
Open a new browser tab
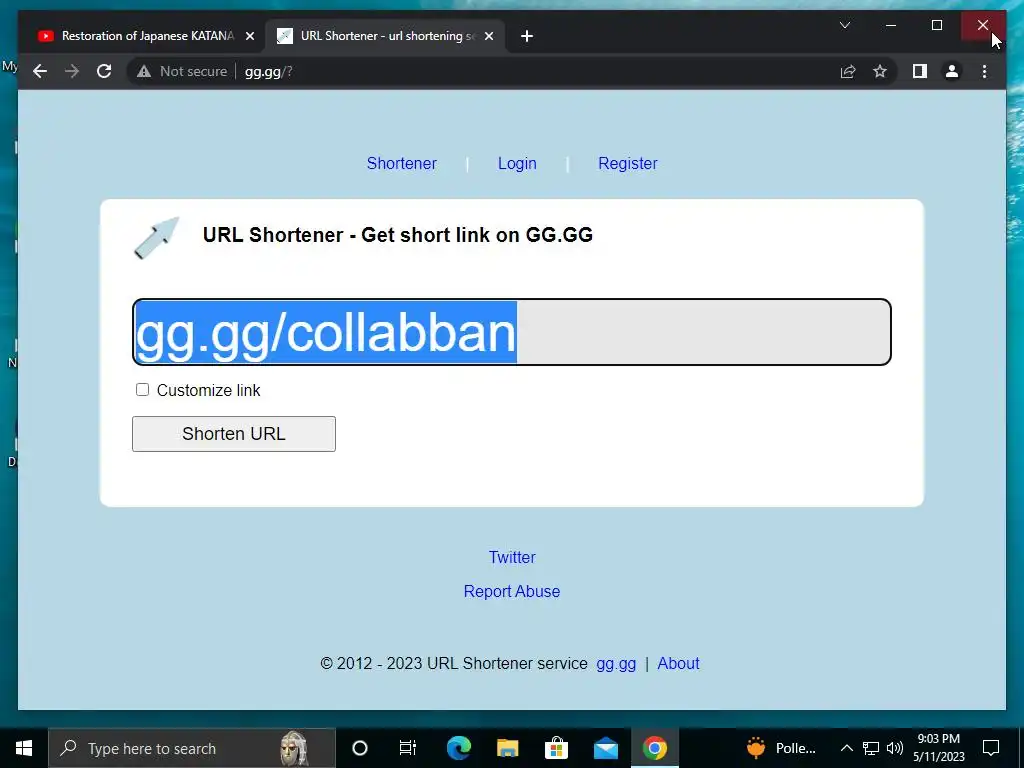527,36
